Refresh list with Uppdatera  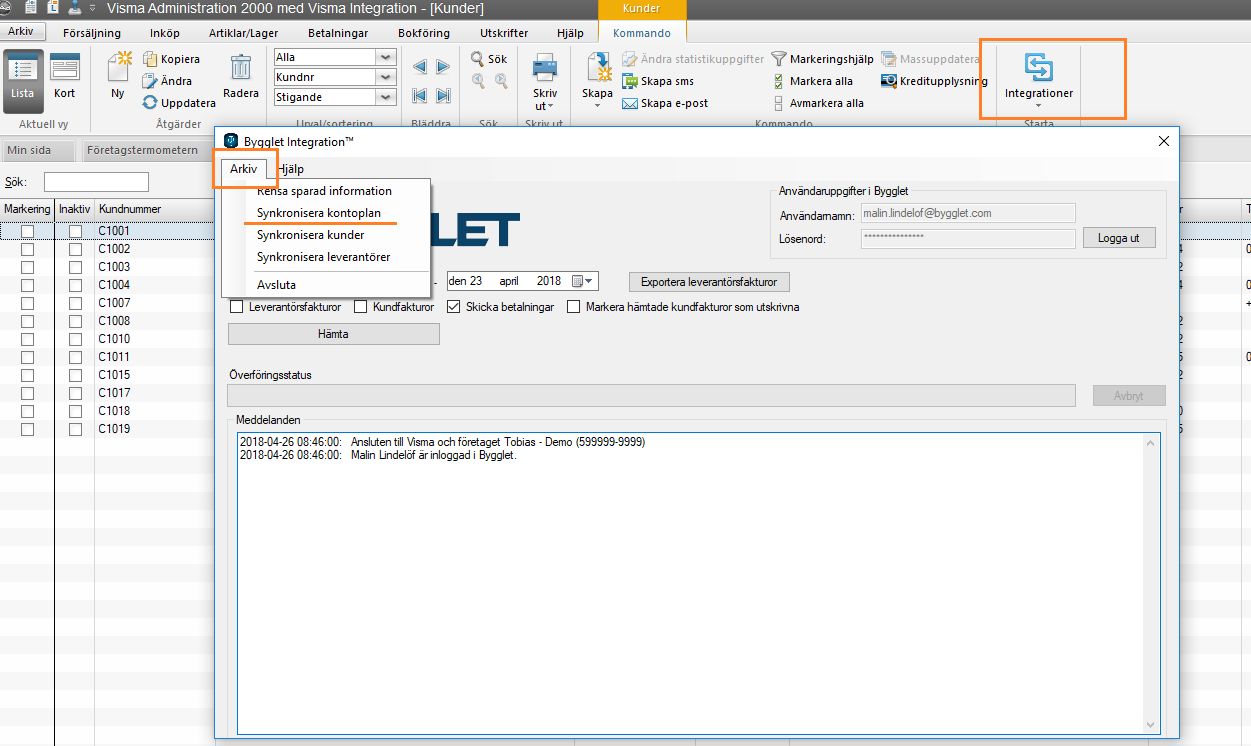click(179, 103)
